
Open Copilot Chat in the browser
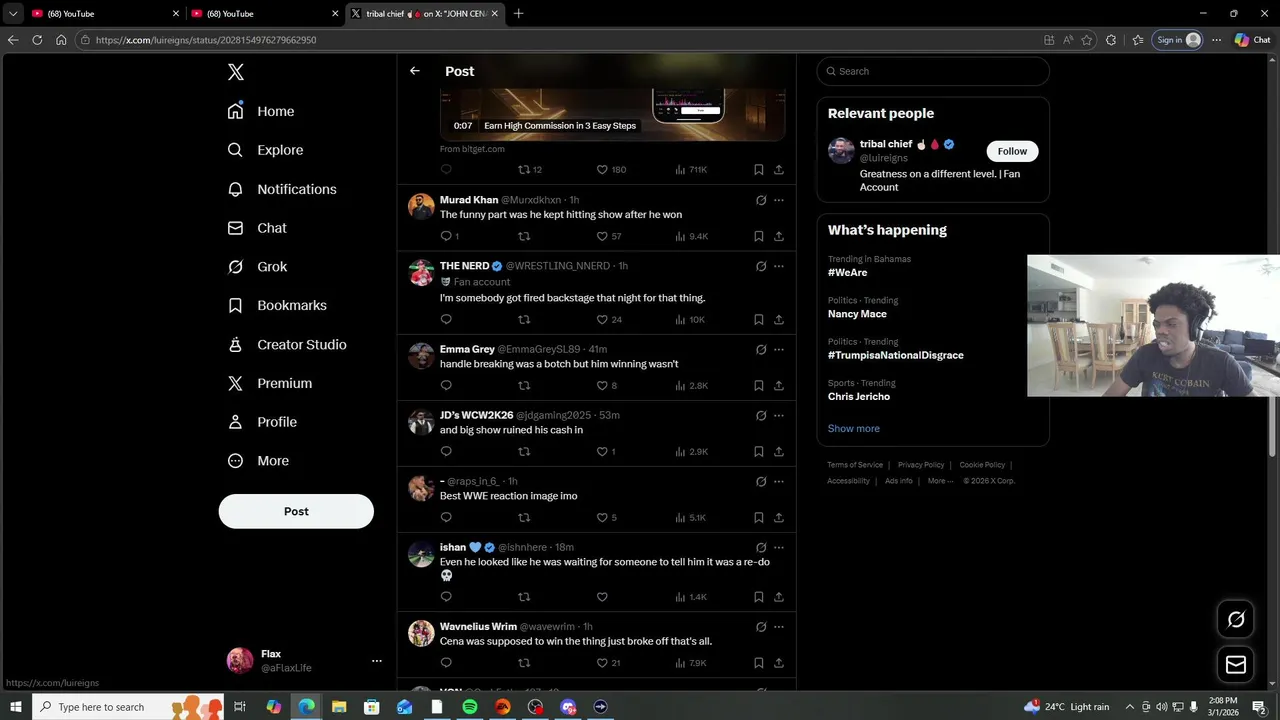click(1253, 40)
